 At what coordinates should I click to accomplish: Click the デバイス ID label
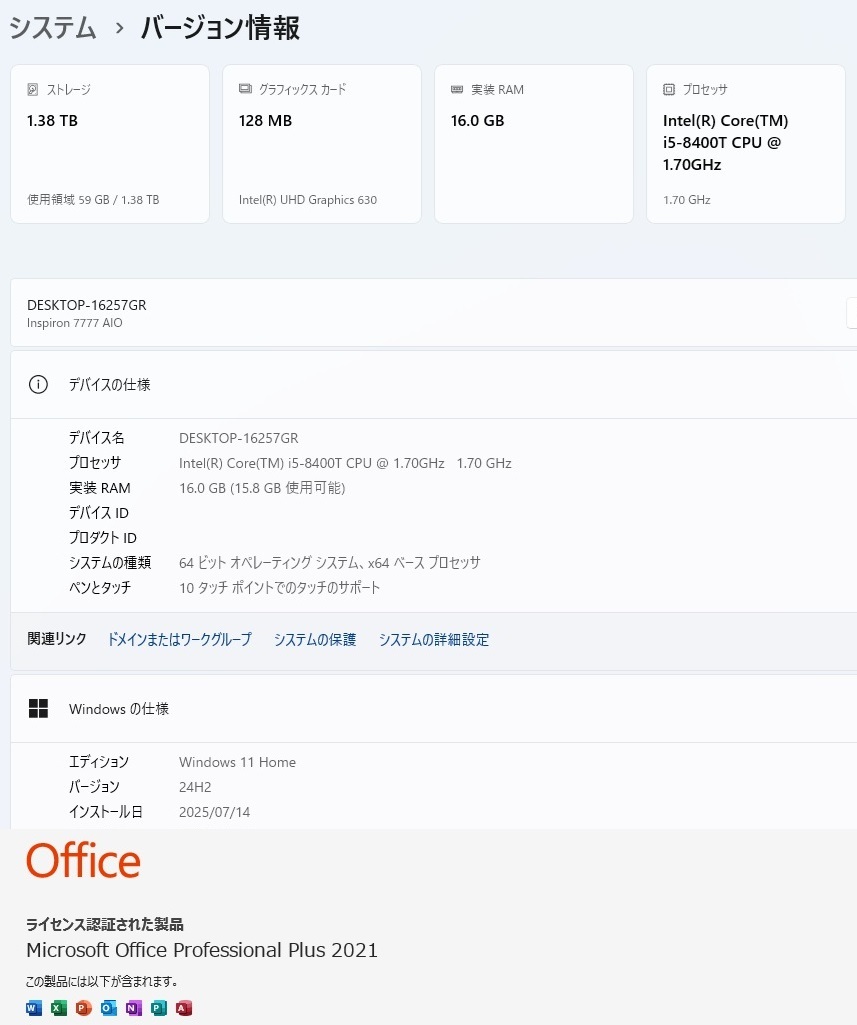click(x=99, y=512)
